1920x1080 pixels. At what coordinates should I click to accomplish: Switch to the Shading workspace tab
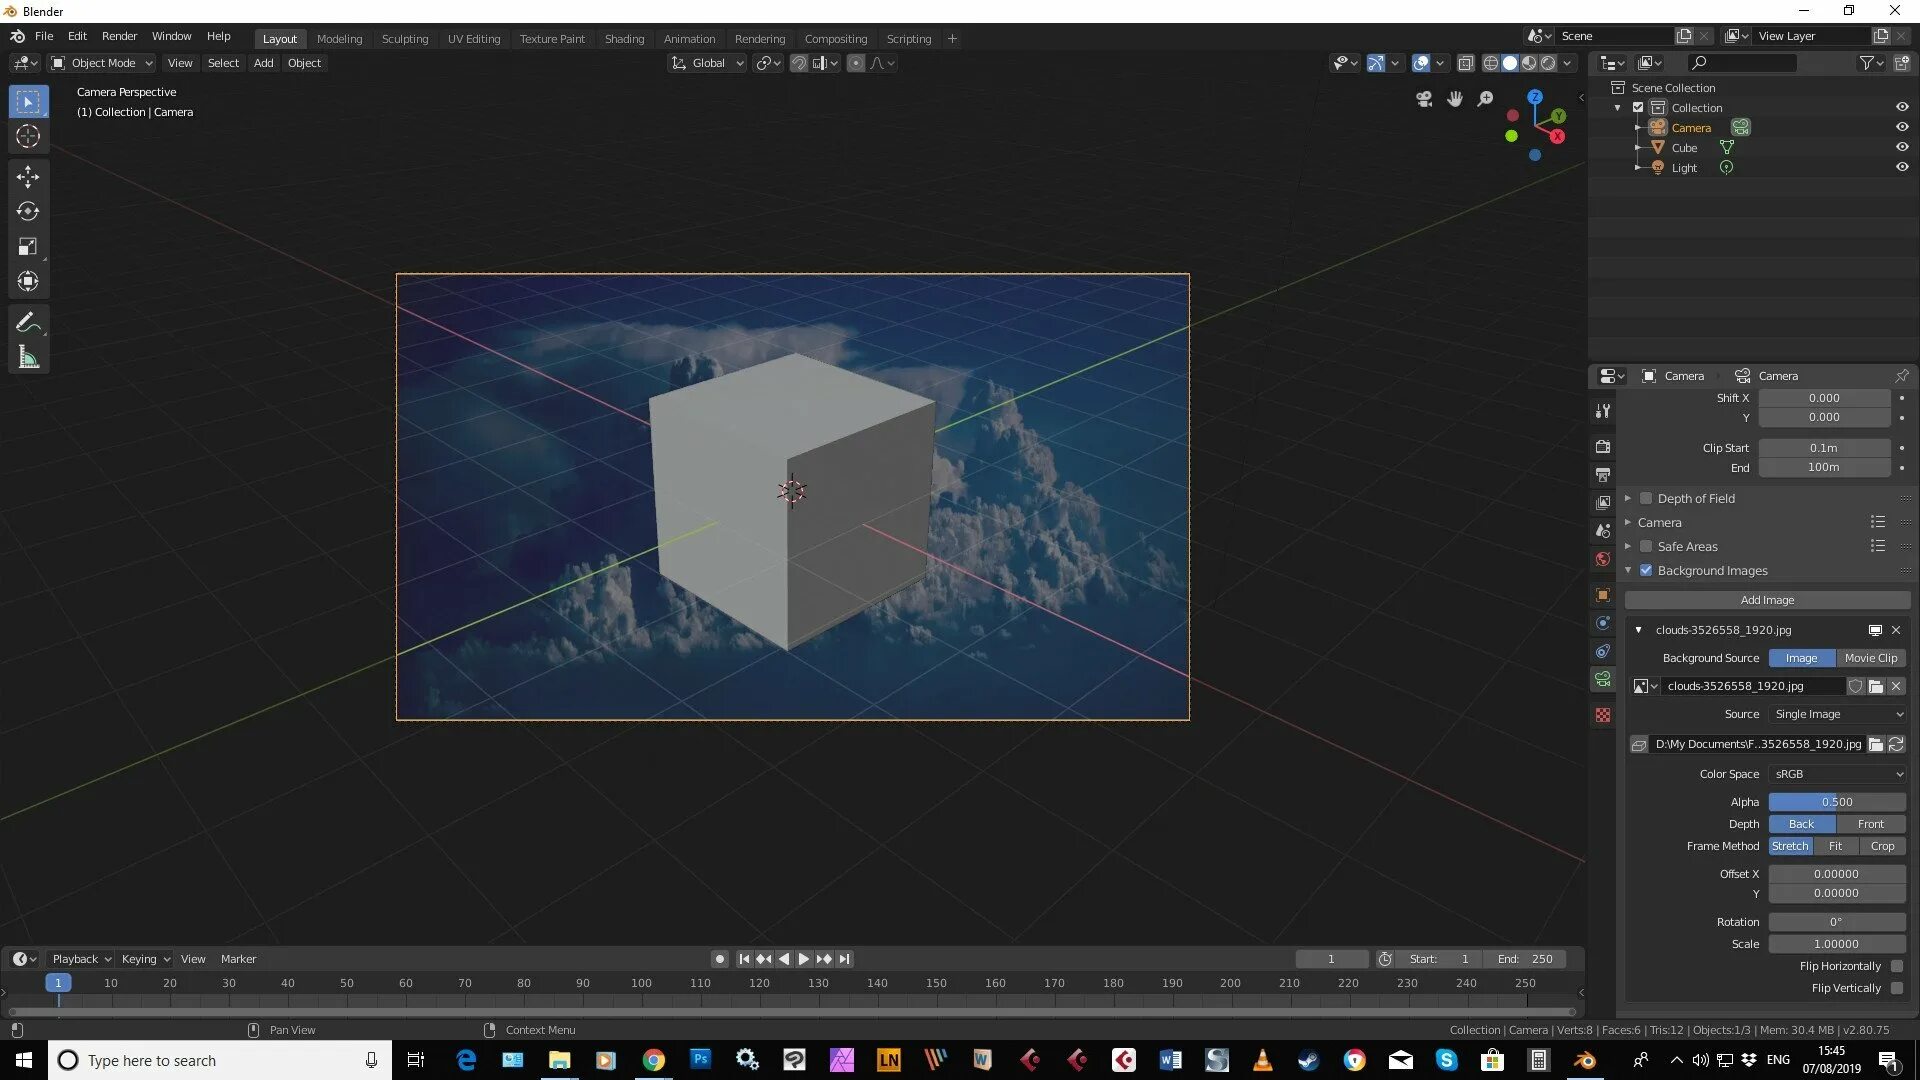tap(624, 39)
